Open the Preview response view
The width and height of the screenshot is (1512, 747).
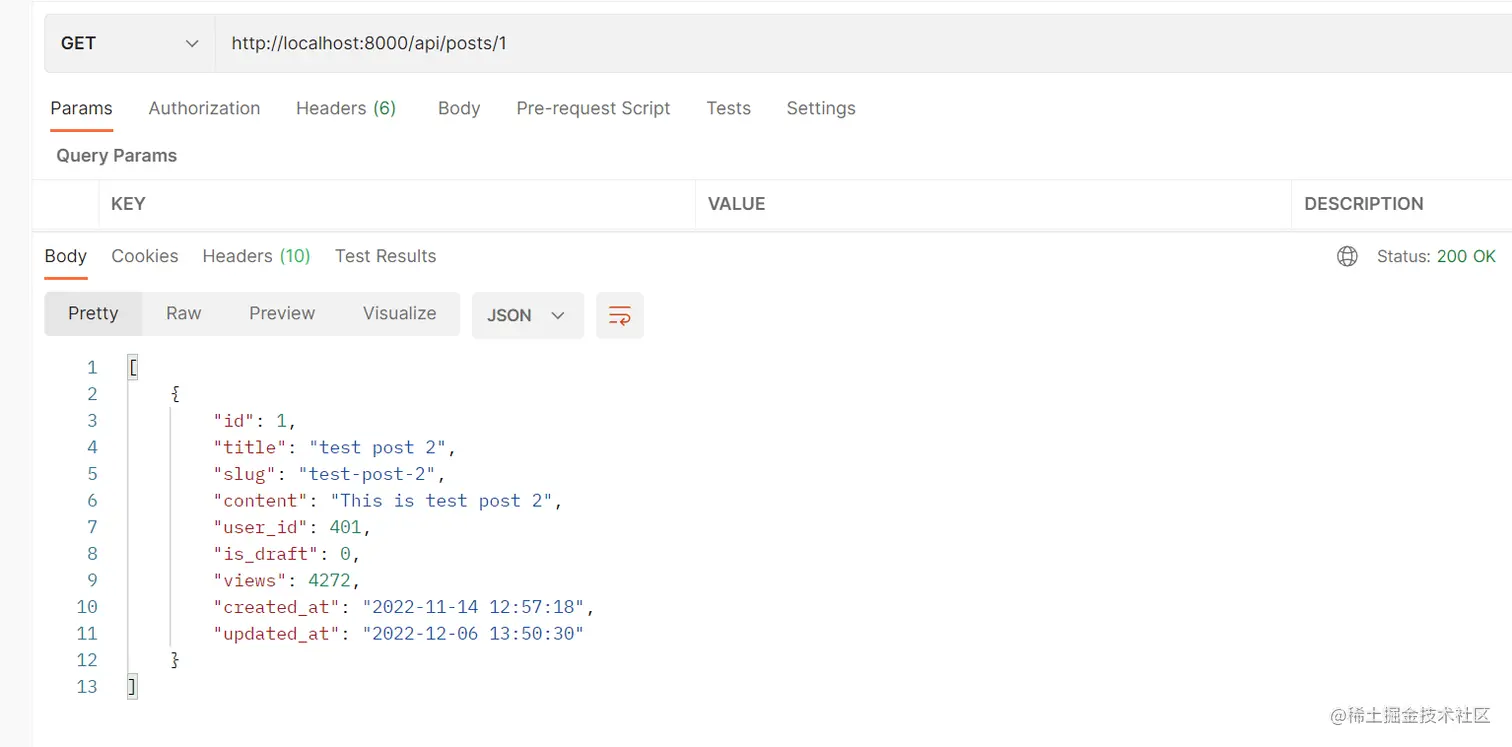[x=281, y=313]
